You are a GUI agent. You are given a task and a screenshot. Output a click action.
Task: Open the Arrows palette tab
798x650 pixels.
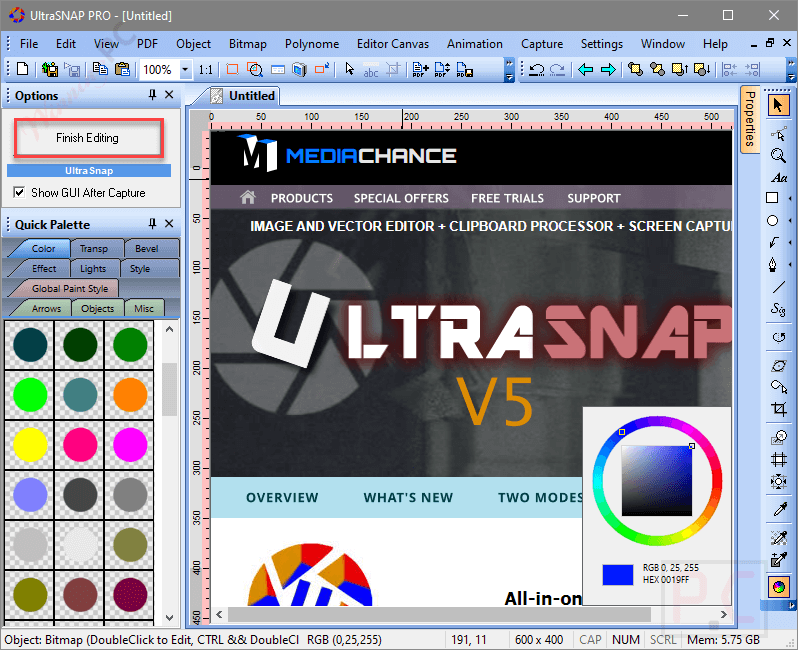(x=46, y=308)
